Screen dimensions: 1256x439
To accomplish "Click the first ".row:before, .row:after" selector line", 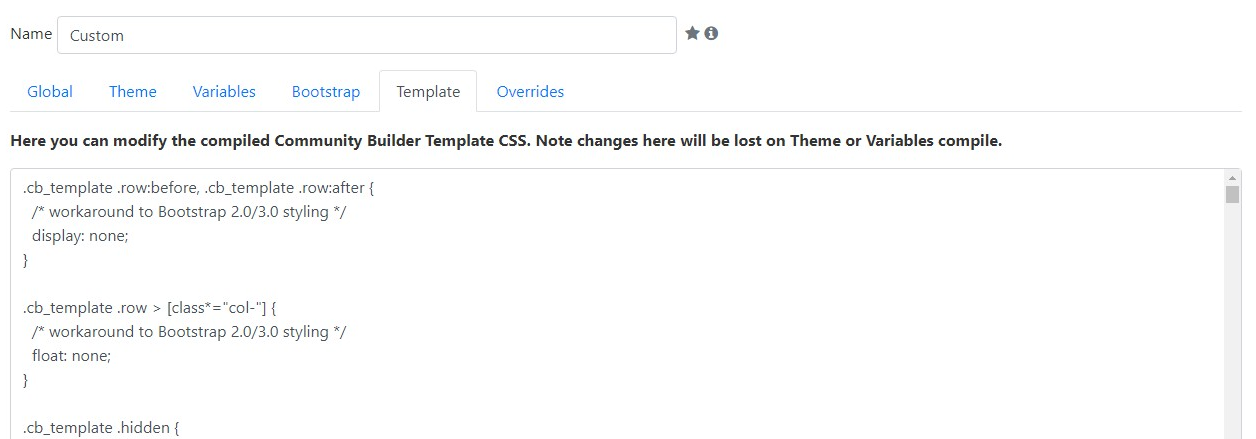I will [x=198, y=188].
